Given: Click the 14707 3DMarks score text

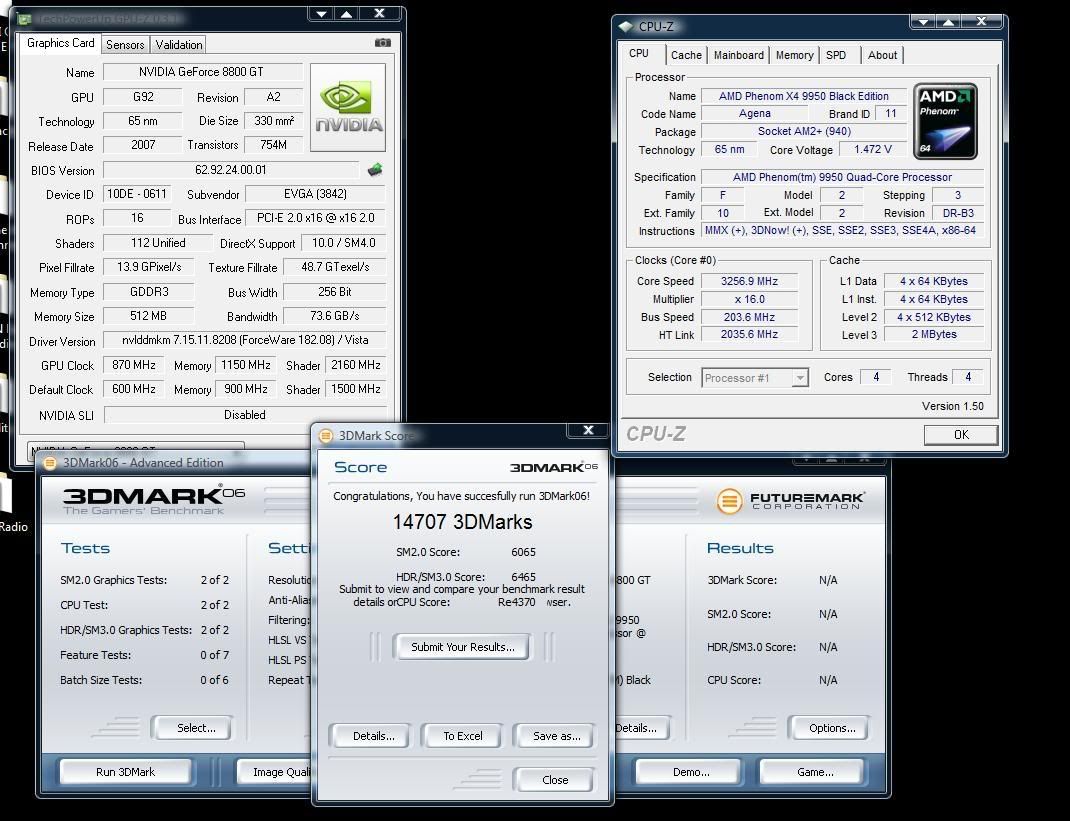Looking at the screenshot, I should tap(463, 522).
